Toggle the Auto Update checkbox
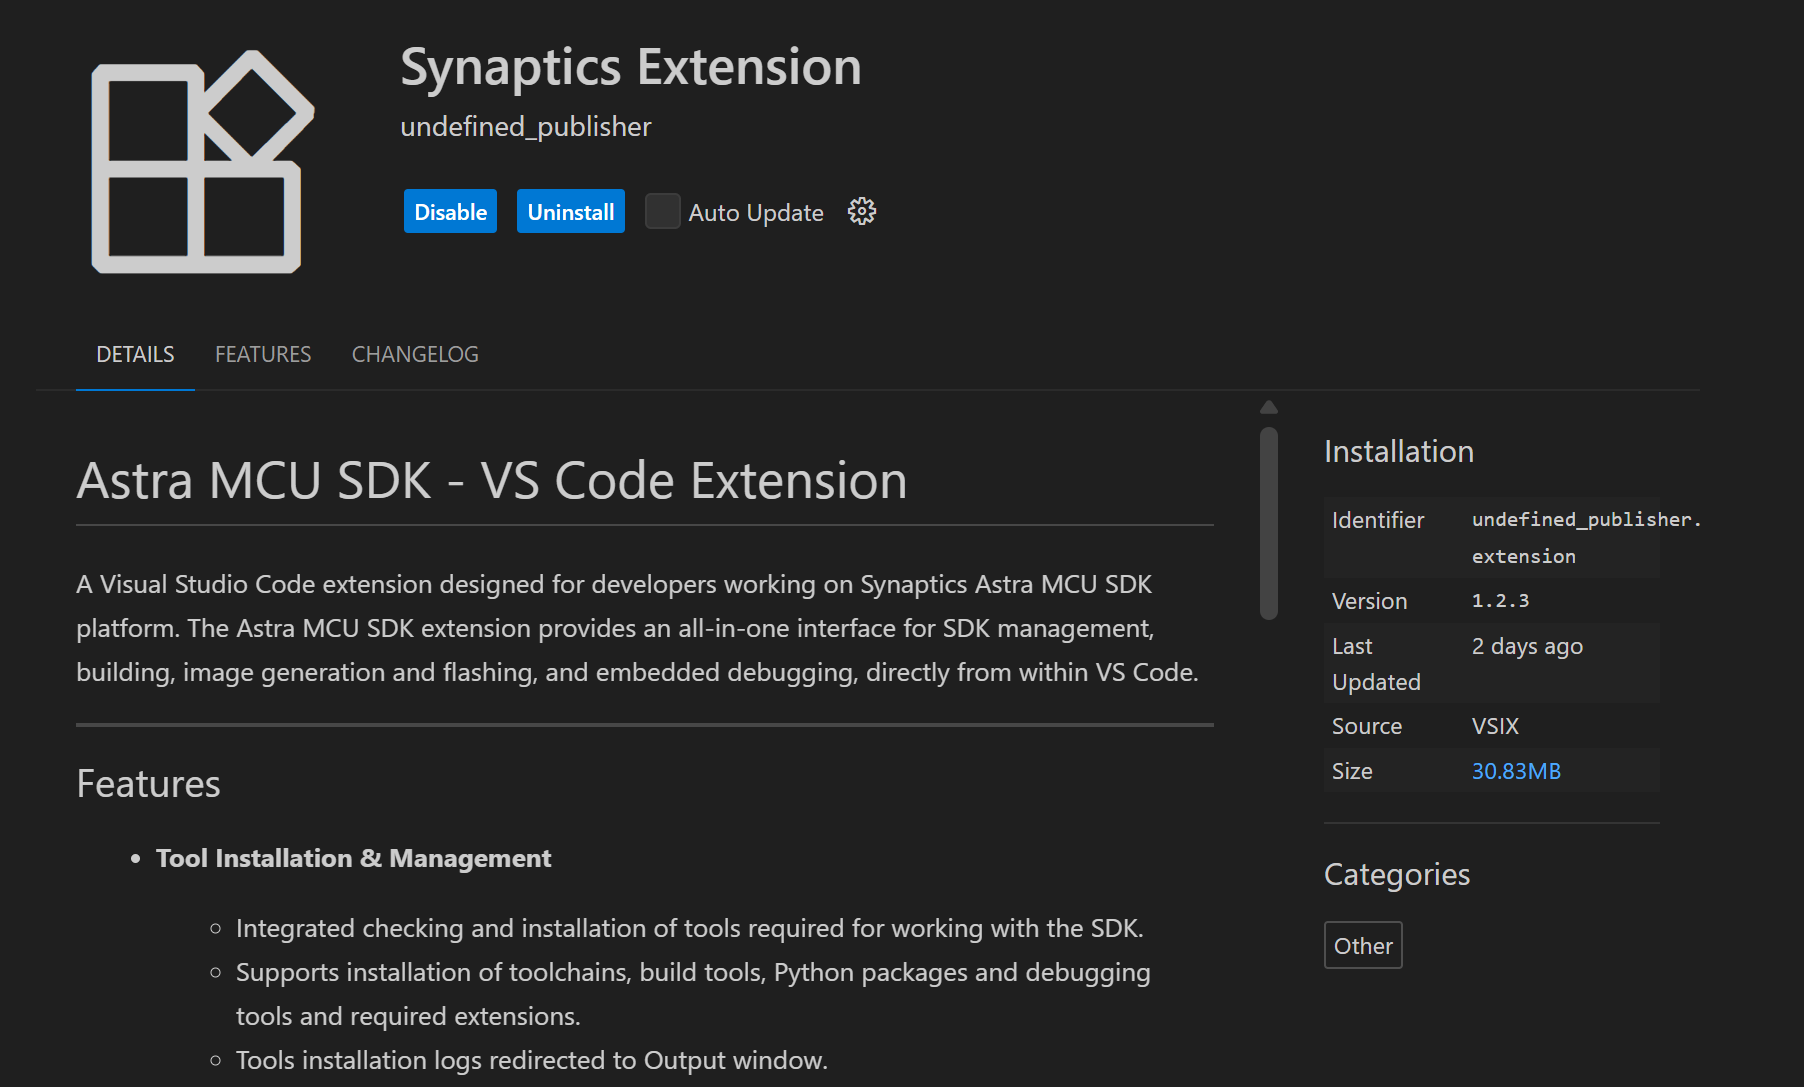This screenshot has width=1804, height=1087. 662,212
